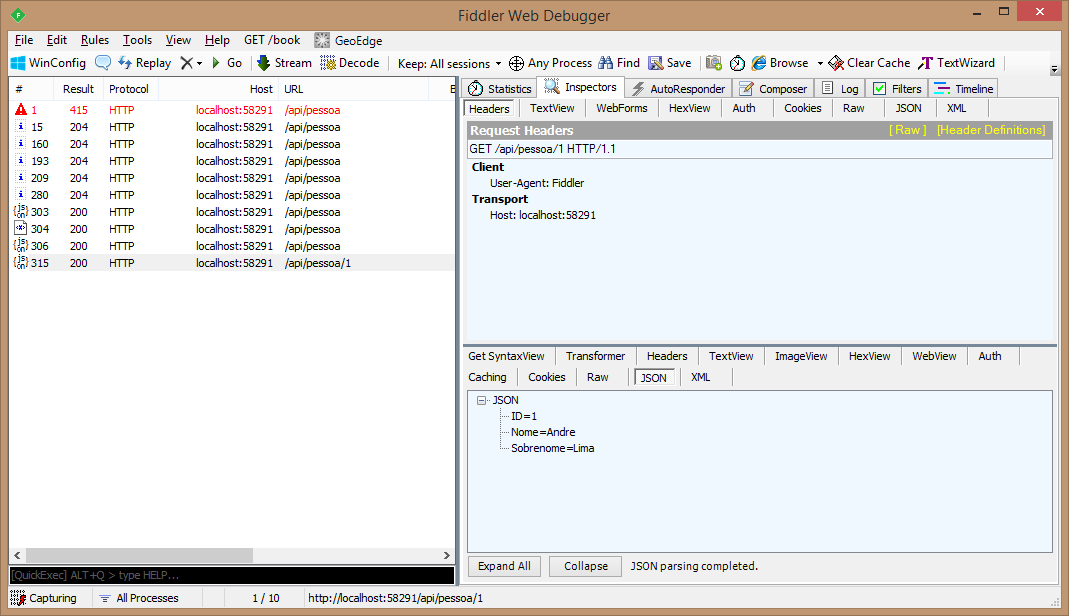
Task: Click the comment speech-bubble icon
Action: (103, 63)
